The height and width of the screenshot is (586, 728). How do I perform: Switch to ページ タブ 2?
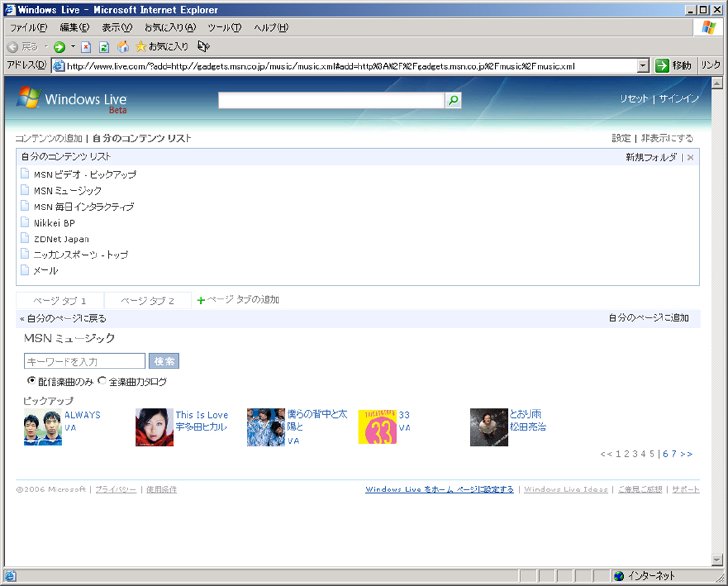[147, 300]
